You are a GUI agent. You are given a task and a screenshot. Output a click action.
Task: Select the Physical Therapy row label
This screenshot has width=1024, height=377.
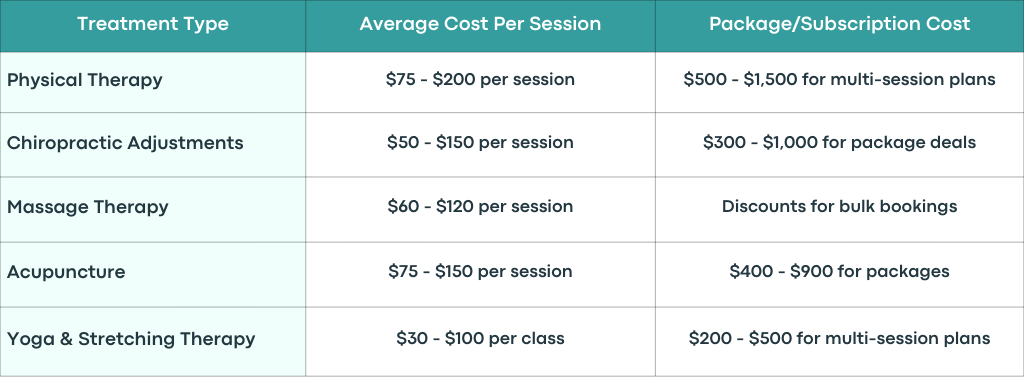pyautogui.click(x=84, y=80)
